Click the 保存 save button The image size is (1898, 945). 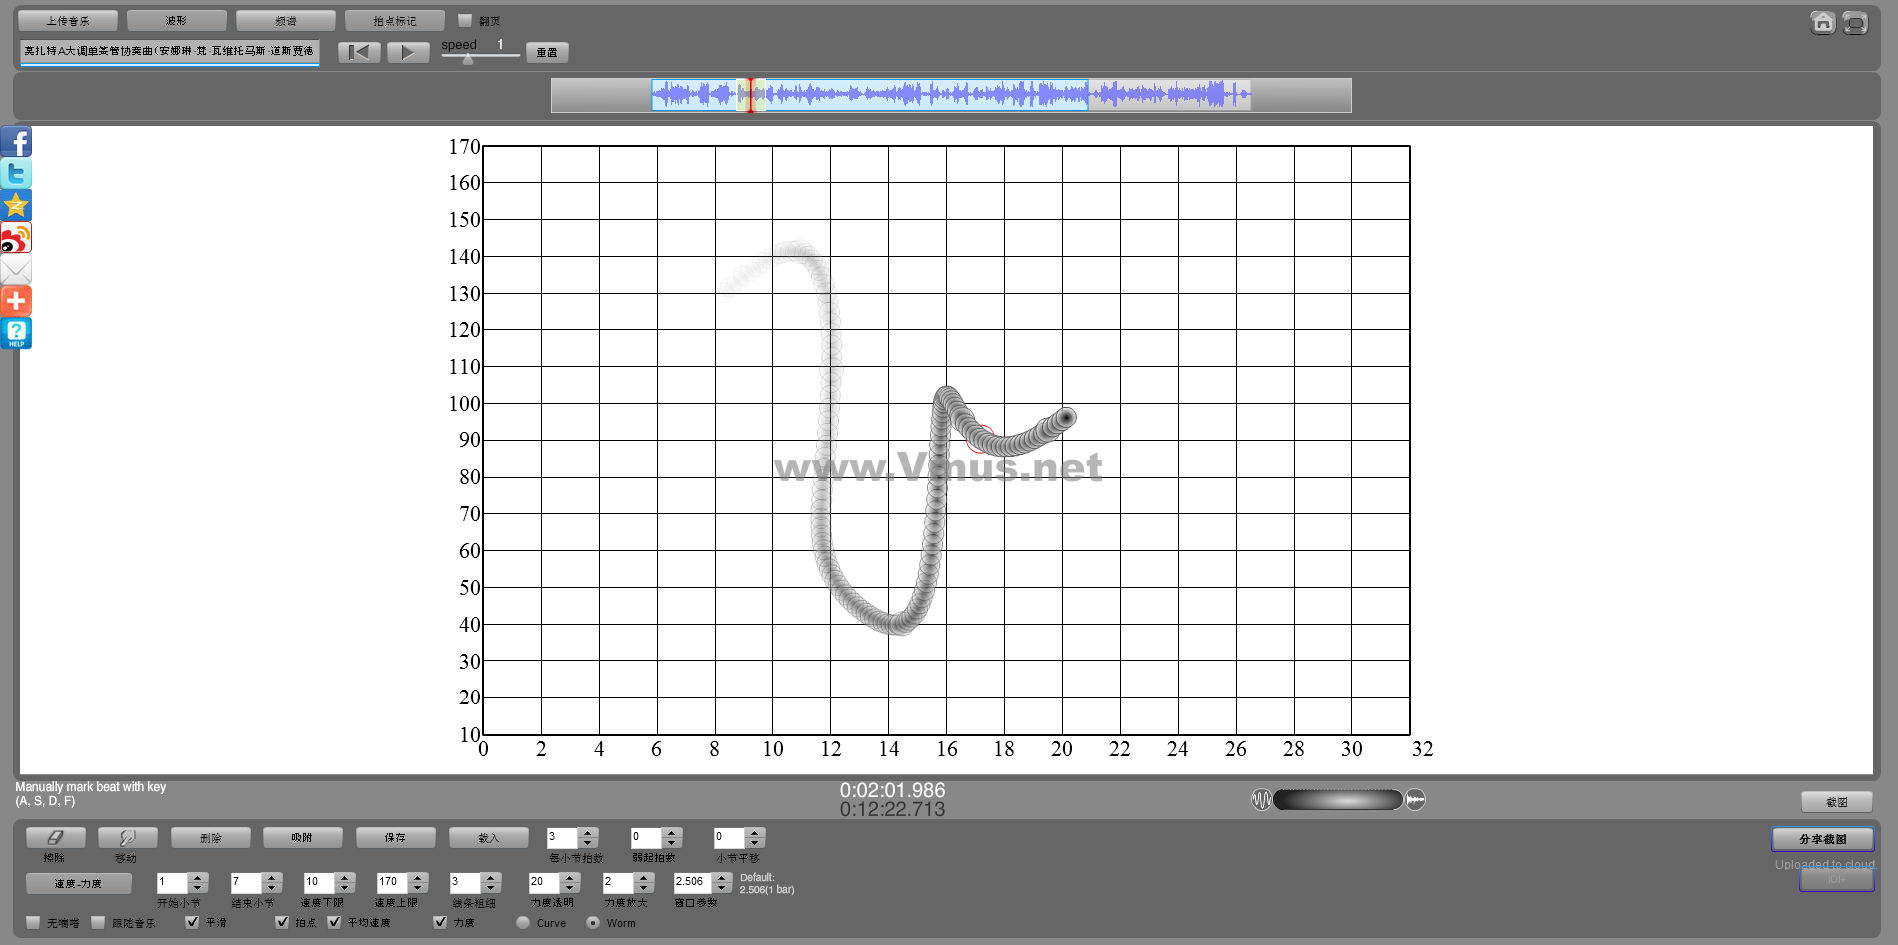[x=395, y=837]
